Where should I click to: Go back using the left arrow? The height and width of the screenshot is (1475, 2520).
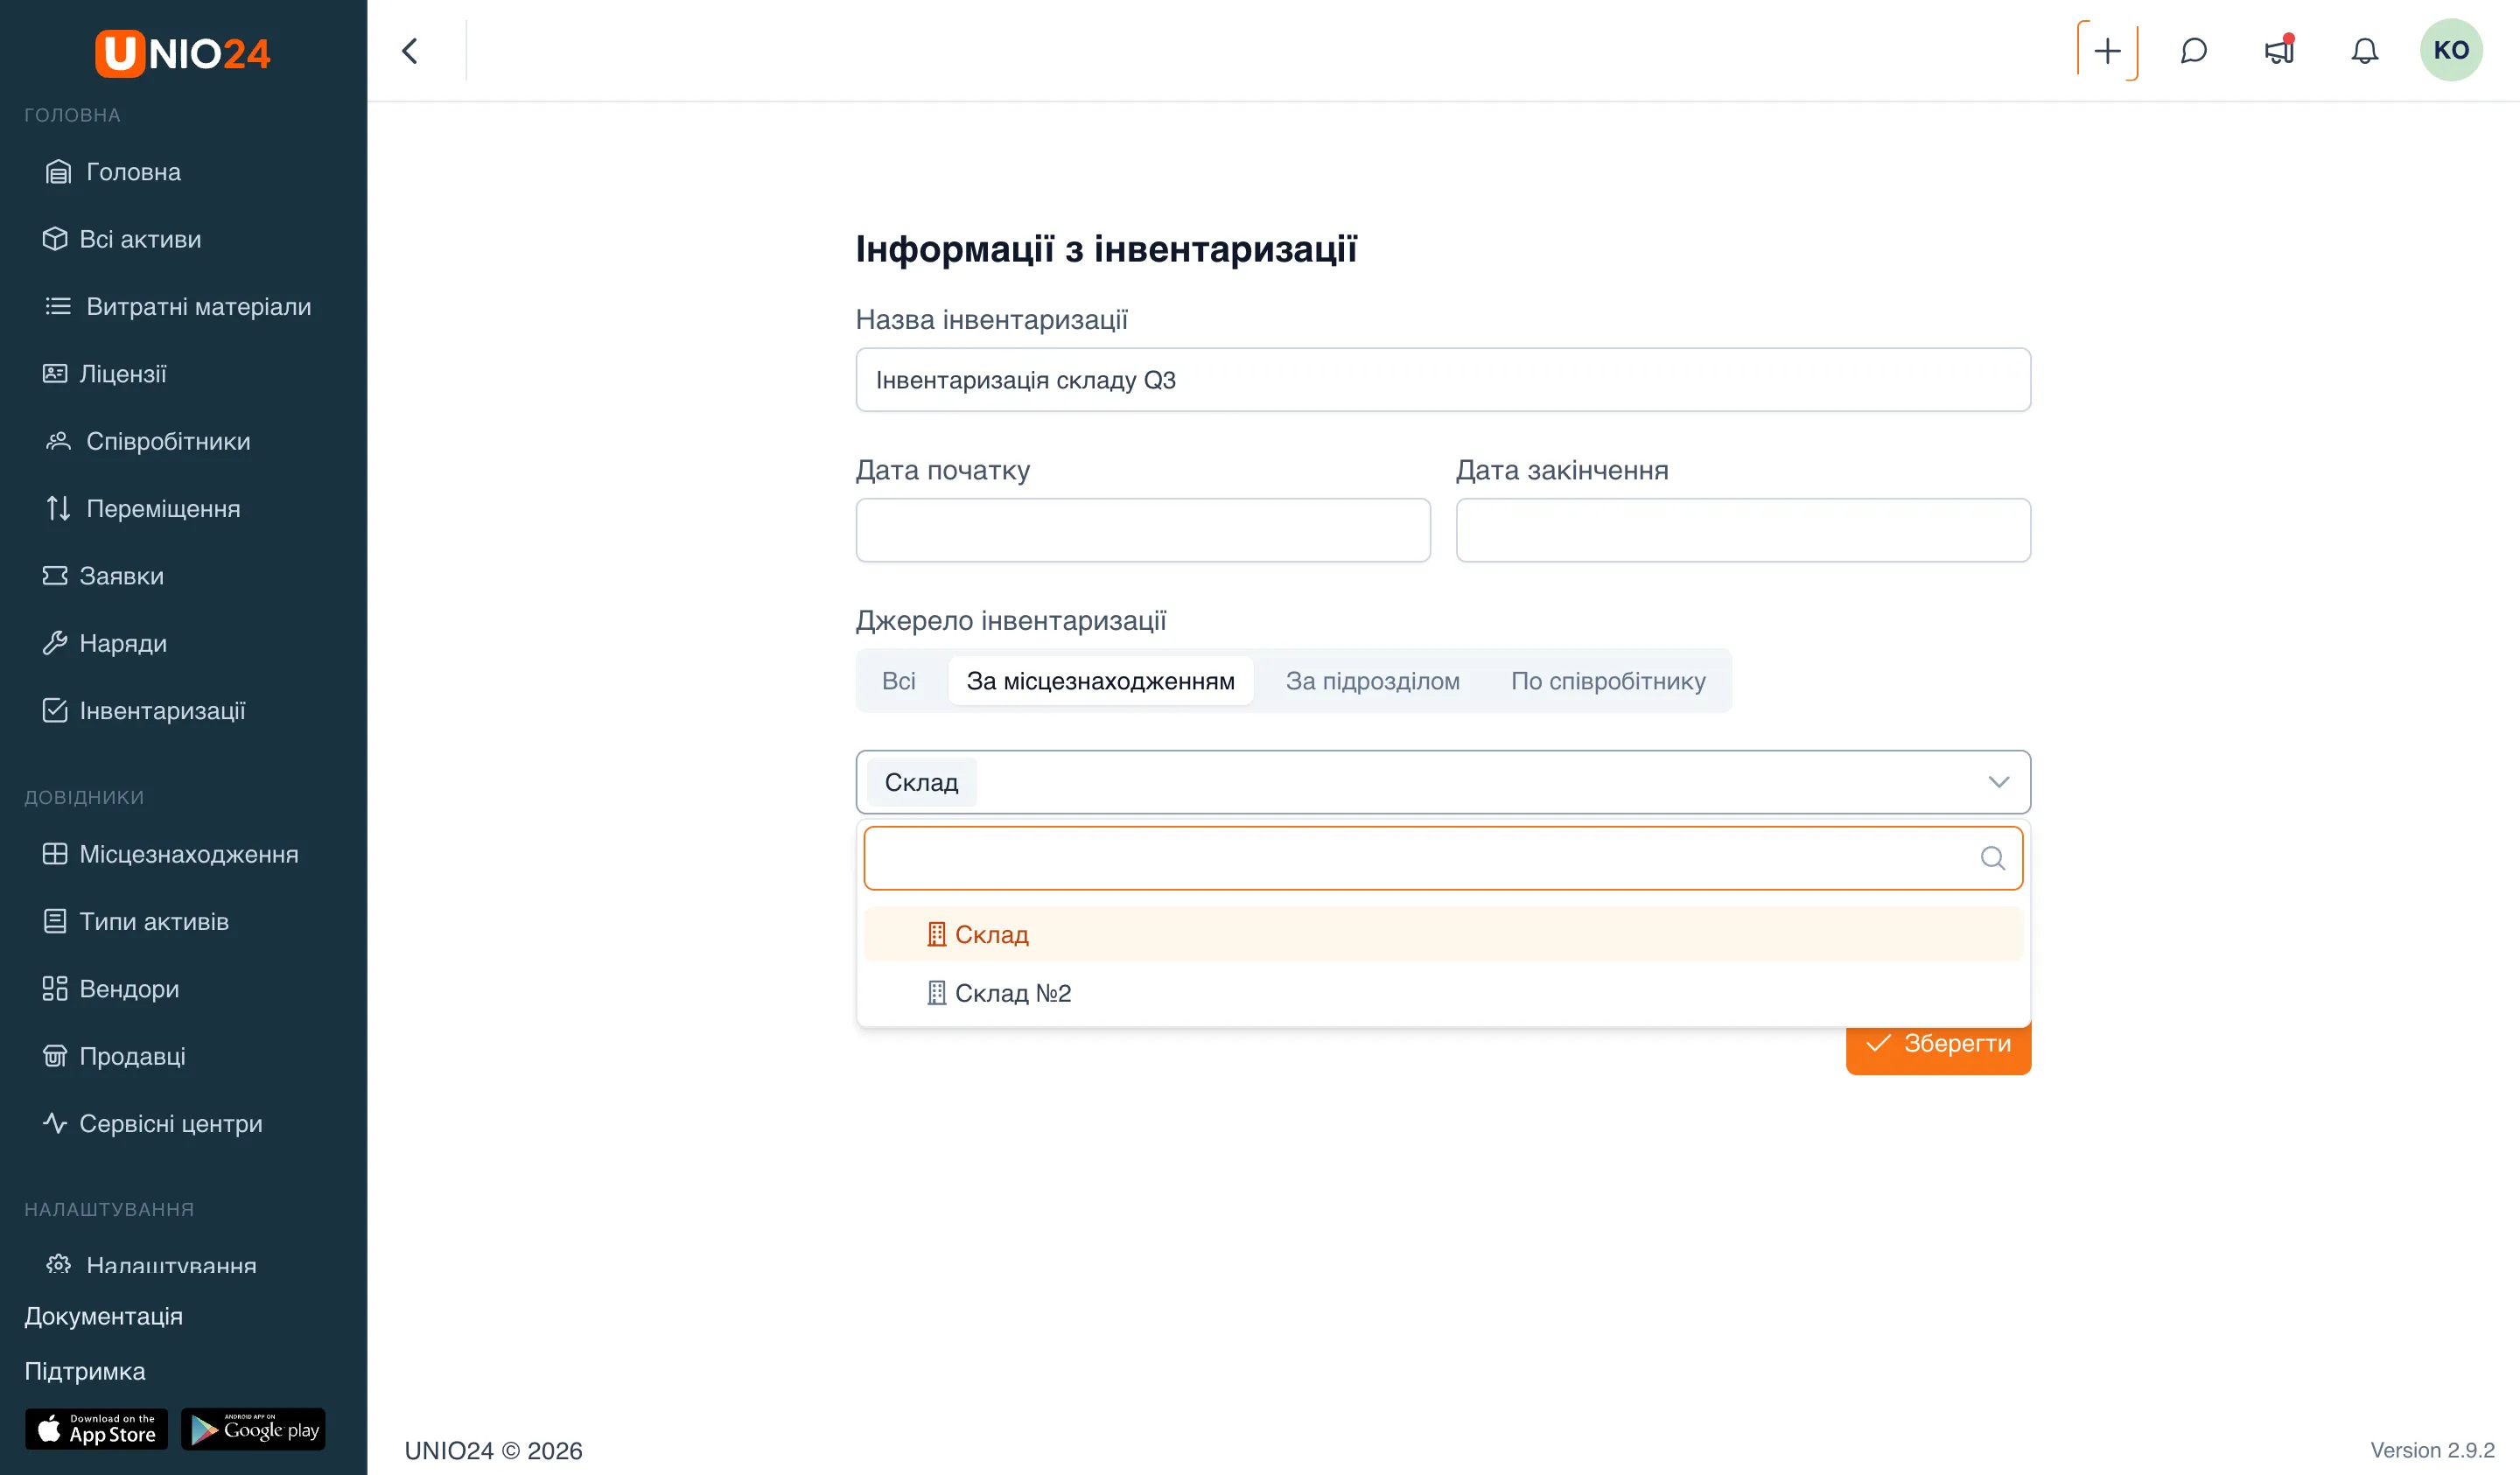(x=410, y=51)
